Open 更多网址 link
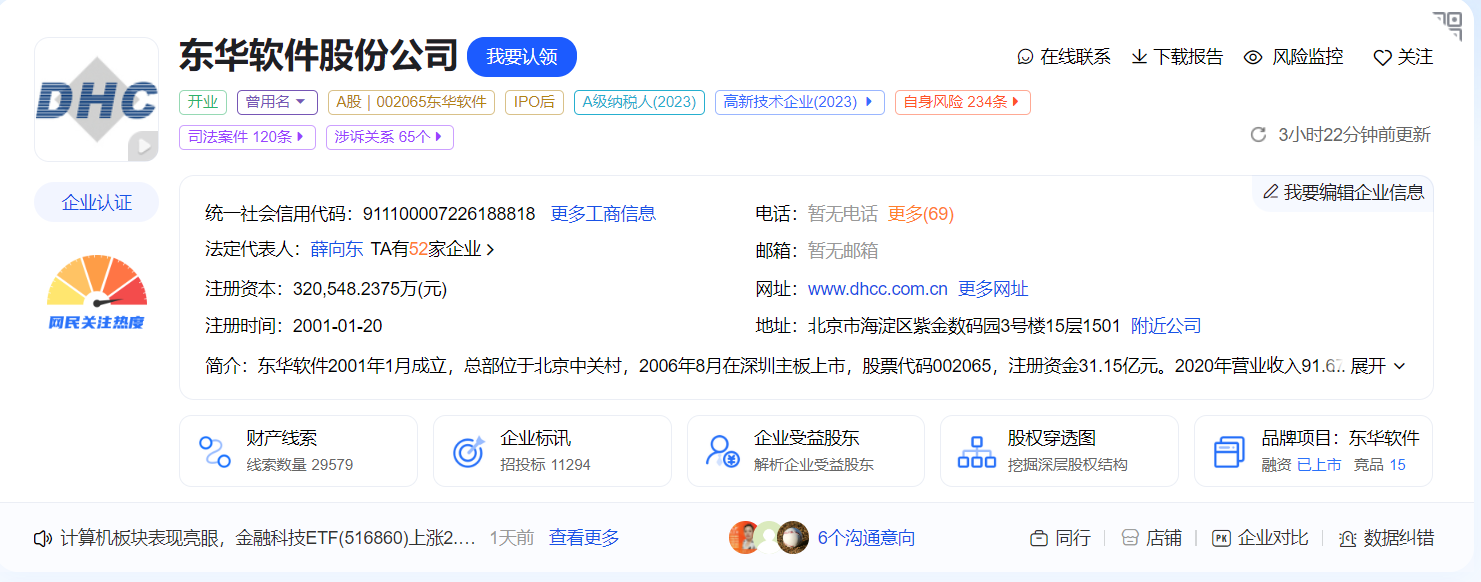 993,289
